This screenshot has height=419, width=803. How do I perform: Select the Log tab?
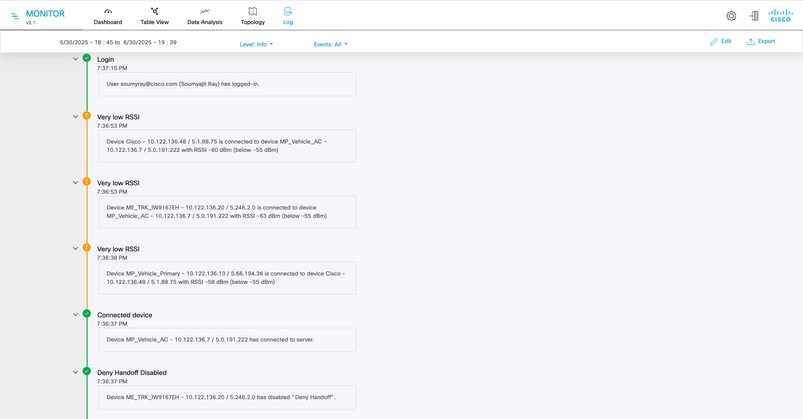[x=288, y=16]
